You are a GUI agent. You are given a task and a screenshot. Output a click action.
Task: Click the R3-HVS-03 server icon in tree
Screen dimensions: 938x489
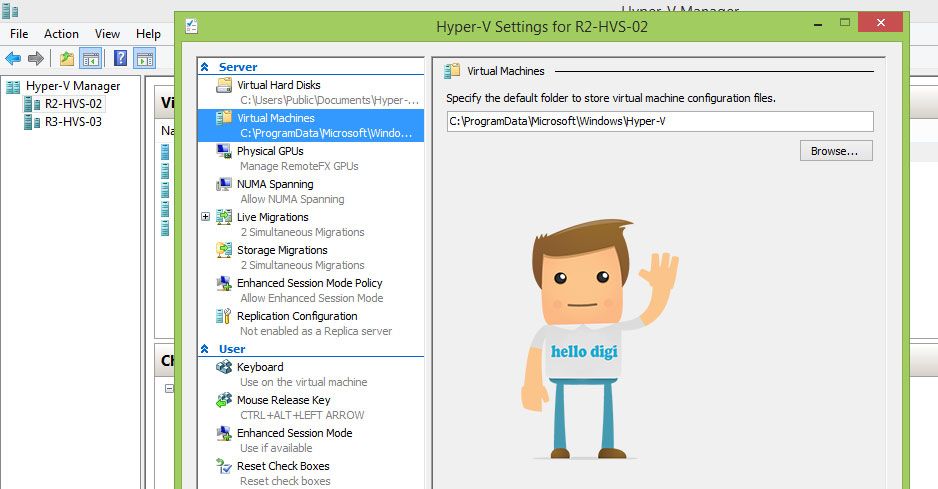tap(32, 122)
